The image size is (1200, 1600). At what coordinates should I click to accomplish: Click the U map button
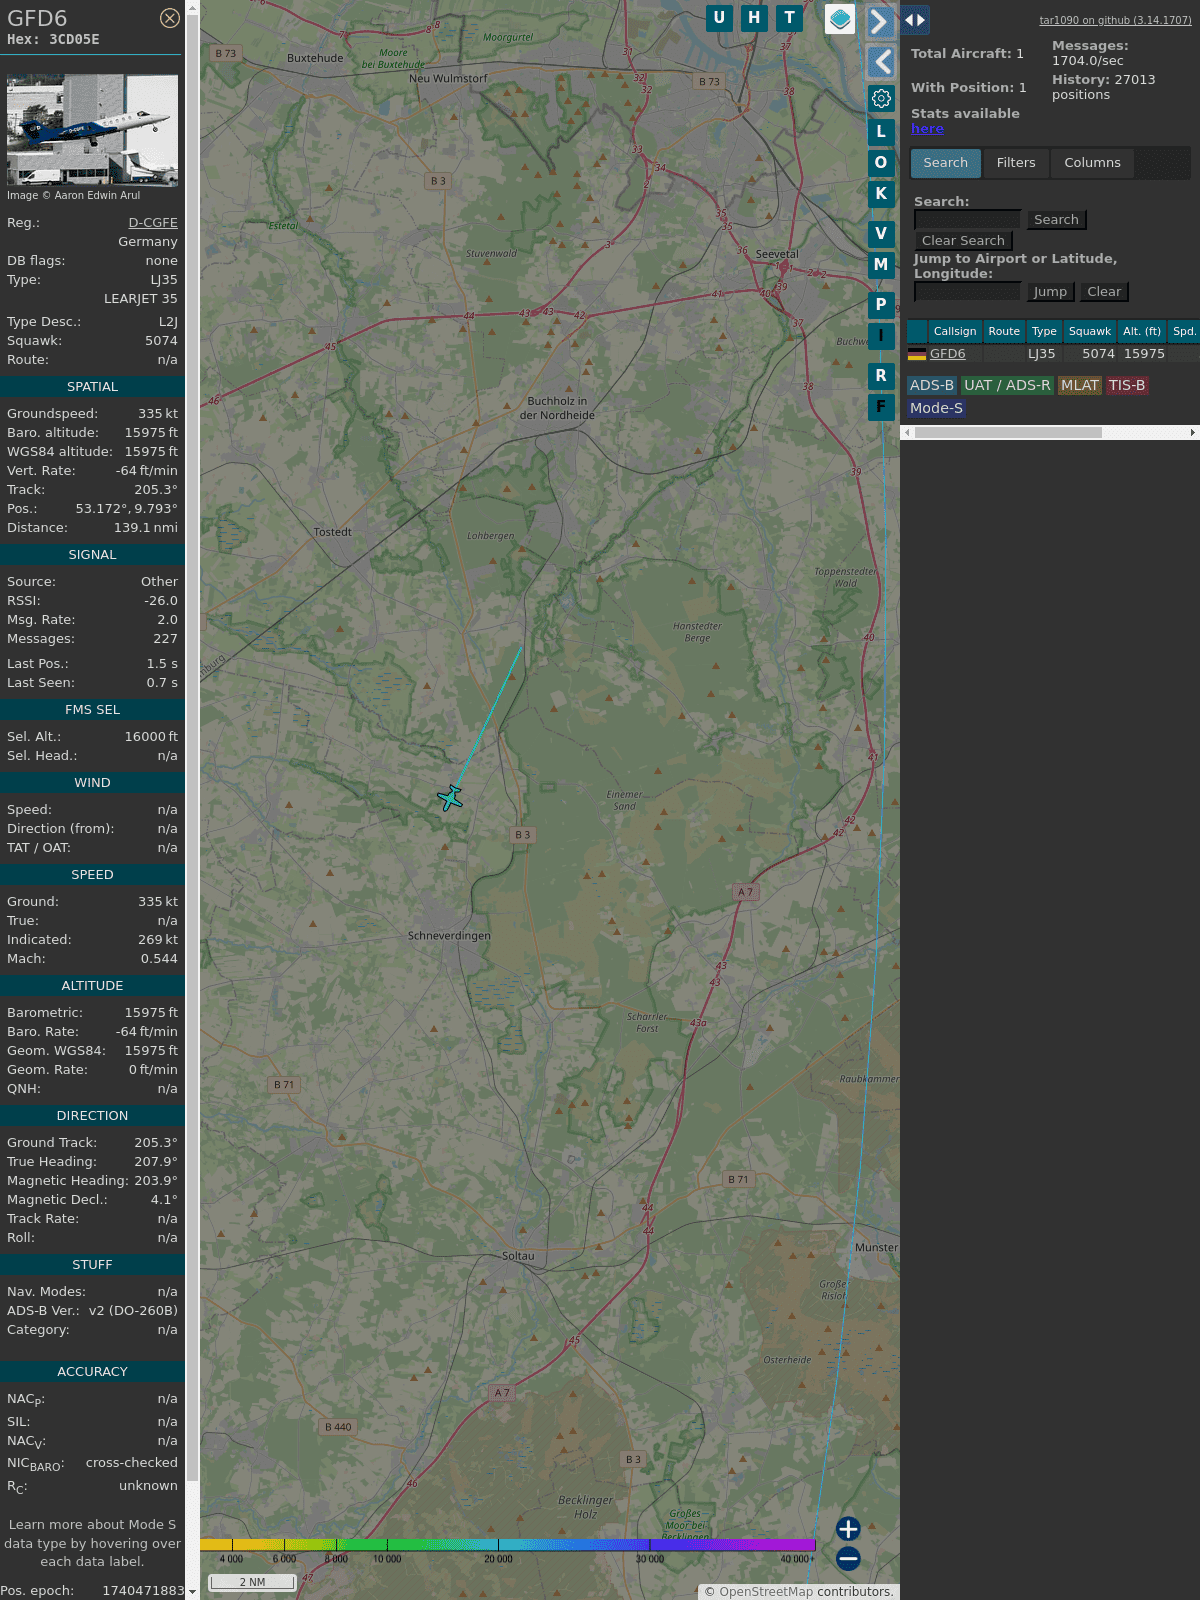point(719,18)
